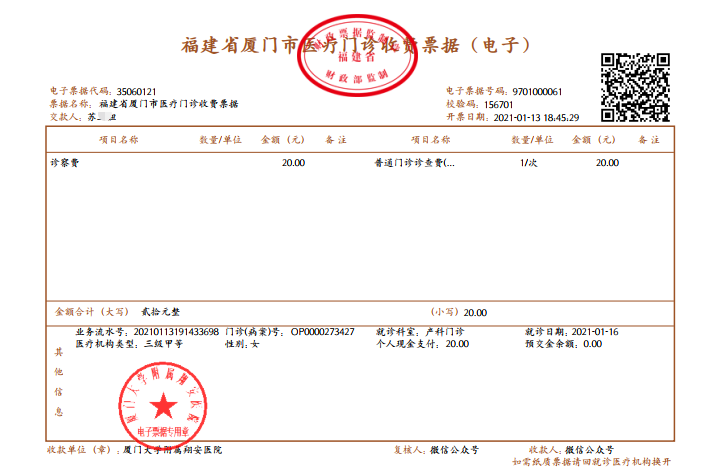
Task: Select the 校验码 value 156701
Action: click(498, 104)
